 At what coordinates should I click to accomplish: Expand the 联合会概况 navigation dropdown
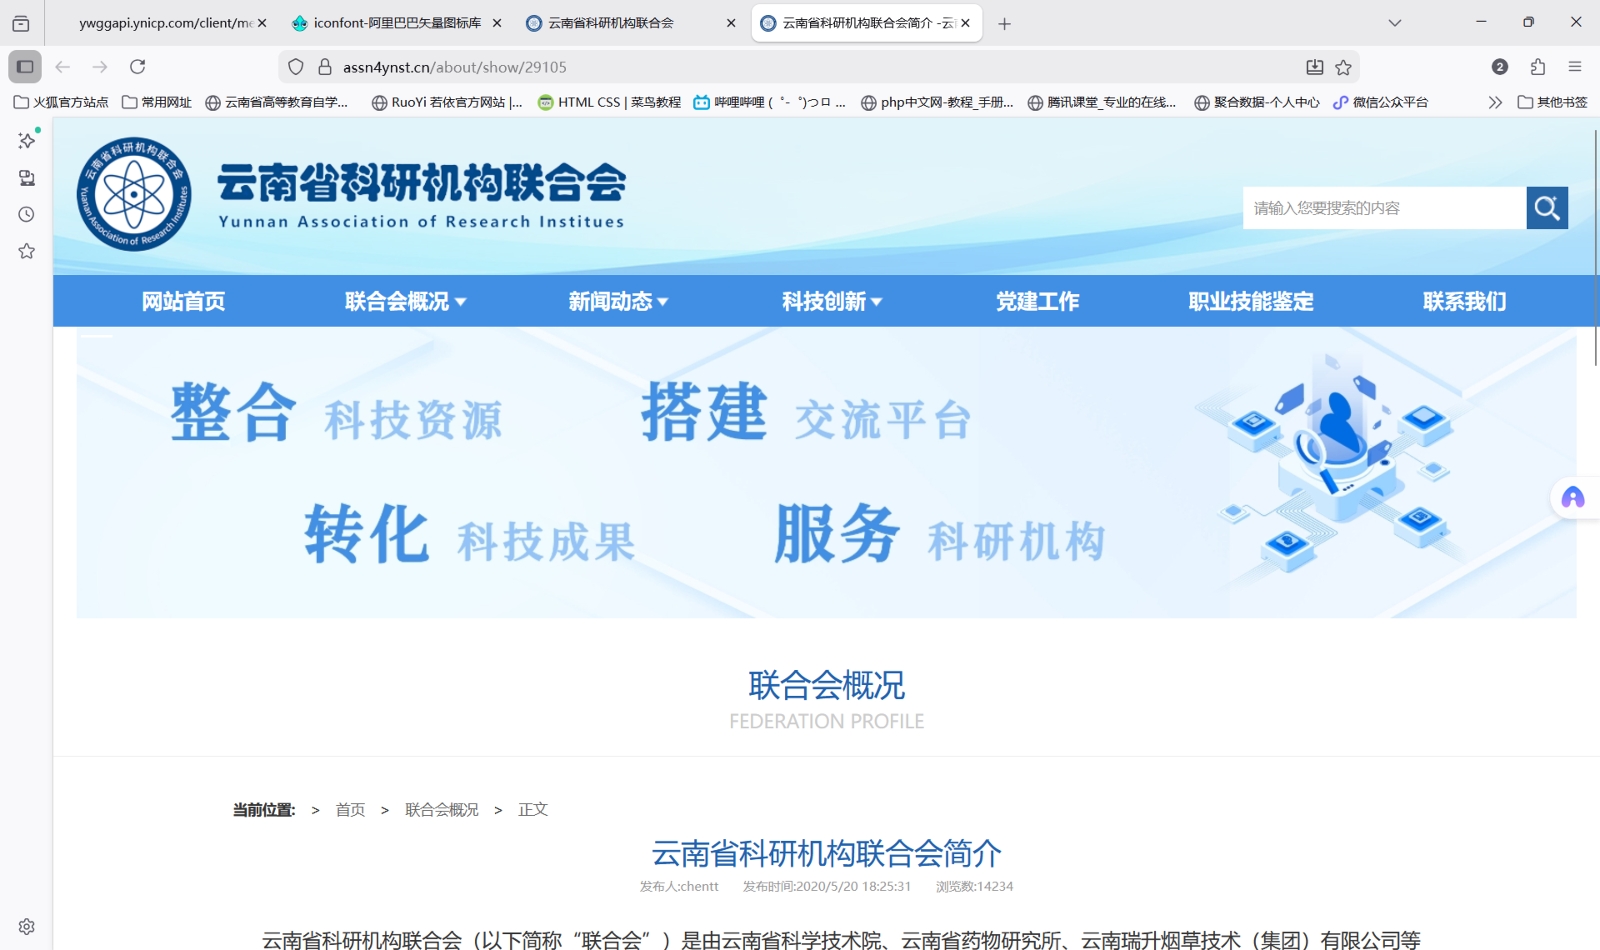pyautogui.click(x=405, y=301)
